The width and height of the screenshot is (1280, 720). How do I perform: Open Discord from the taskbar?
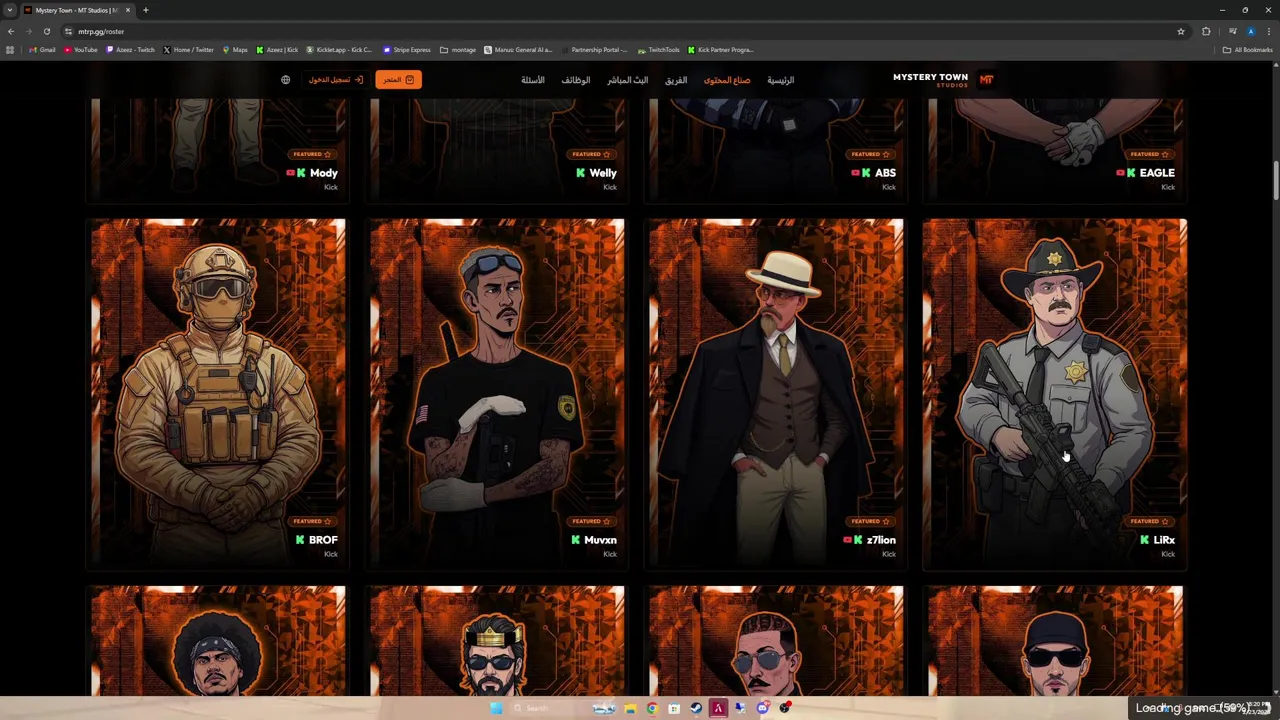coord(762,708)
